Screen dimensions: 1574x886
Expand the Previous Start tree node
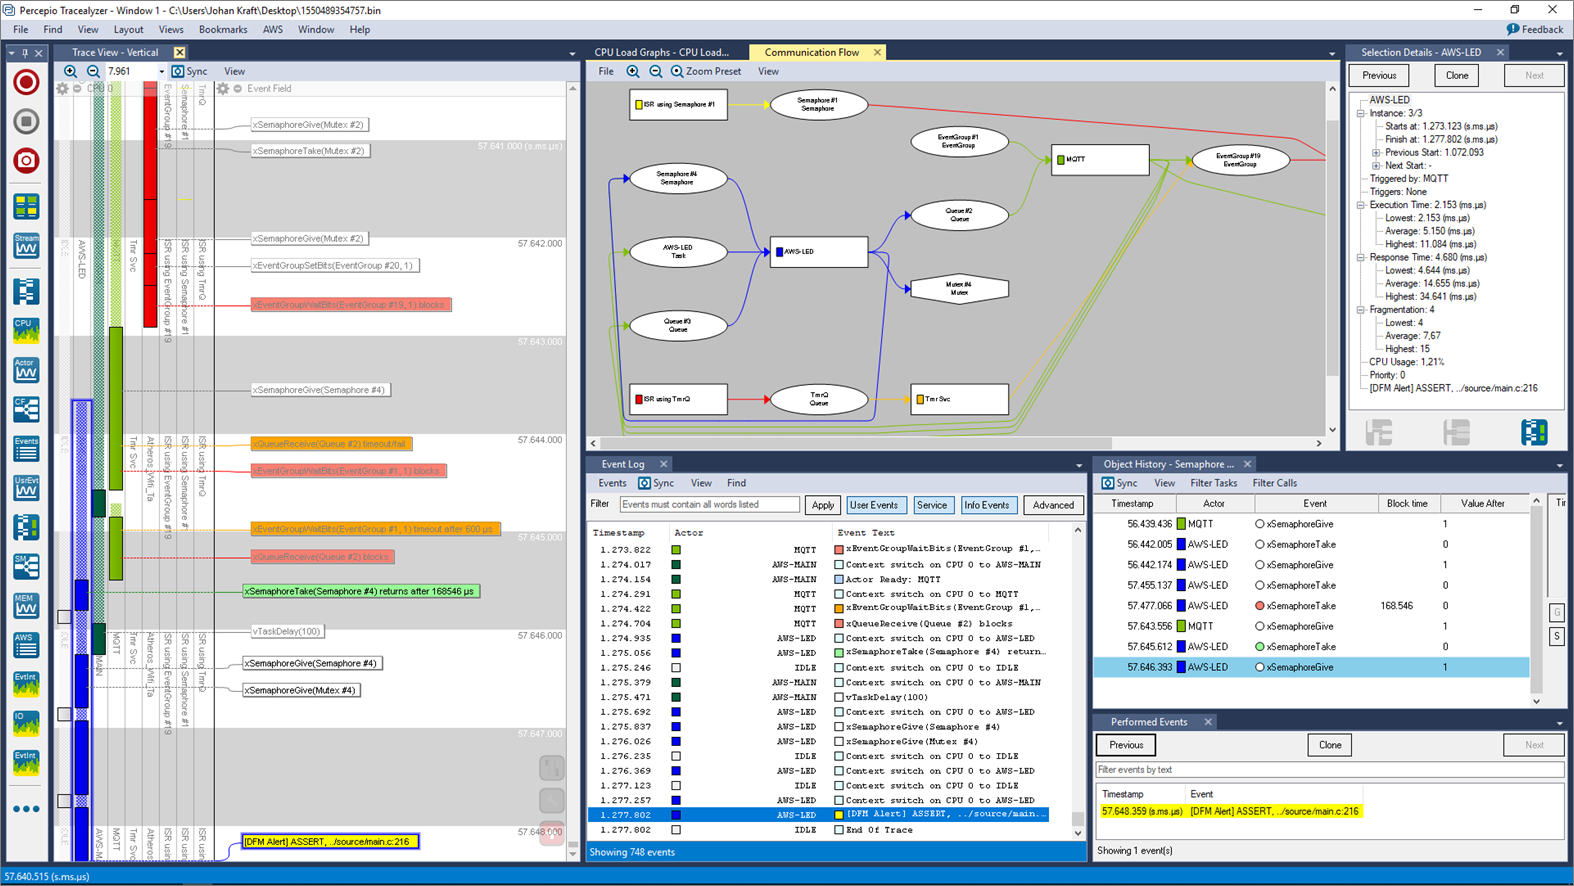point(1376,152)
